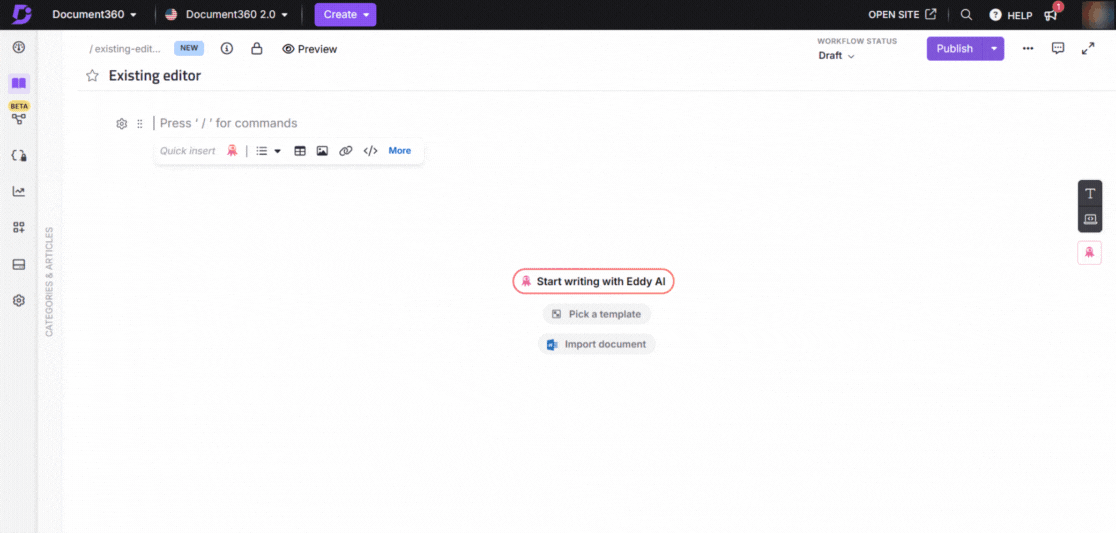Open the Publish dropdown arrow
1116x533 pixels.
pos(994,48)
